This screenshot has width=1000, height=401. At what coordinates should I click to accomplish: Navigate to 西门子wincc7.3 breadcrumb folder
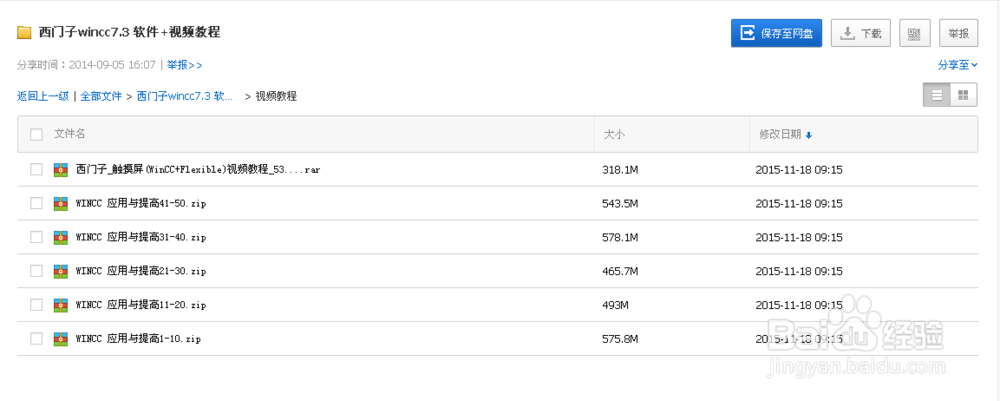[185, 96]
